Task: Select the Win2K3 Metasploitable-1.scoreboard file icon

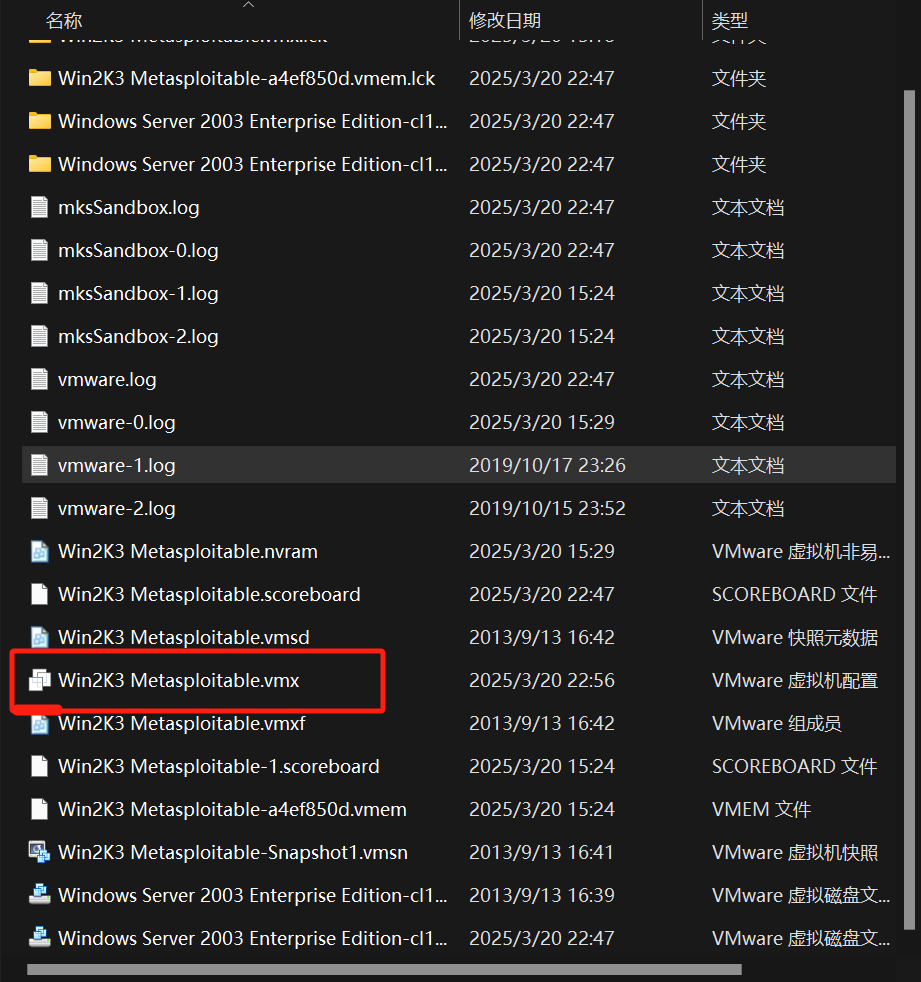Action: [x=39, y=767]
